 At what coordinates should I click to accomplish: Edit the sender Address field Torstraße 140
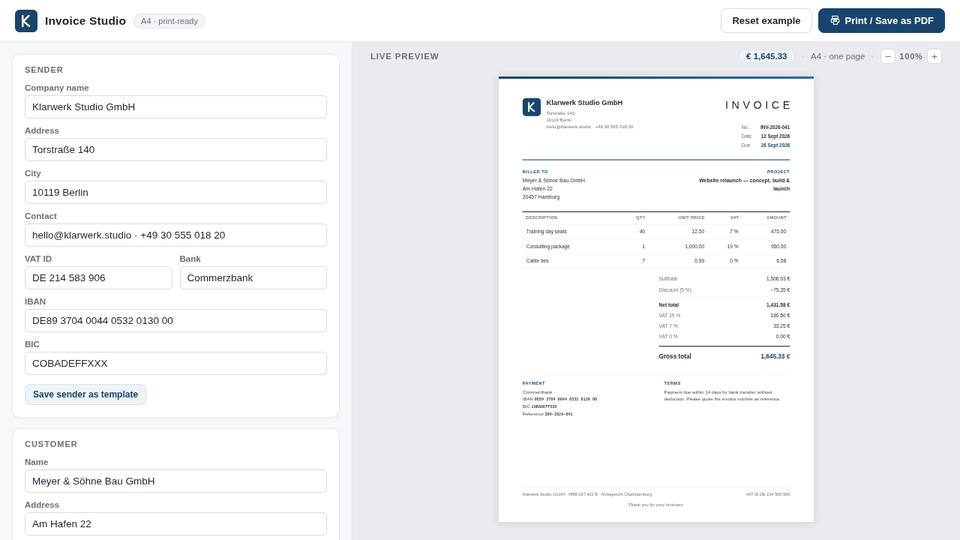[176, 149]
